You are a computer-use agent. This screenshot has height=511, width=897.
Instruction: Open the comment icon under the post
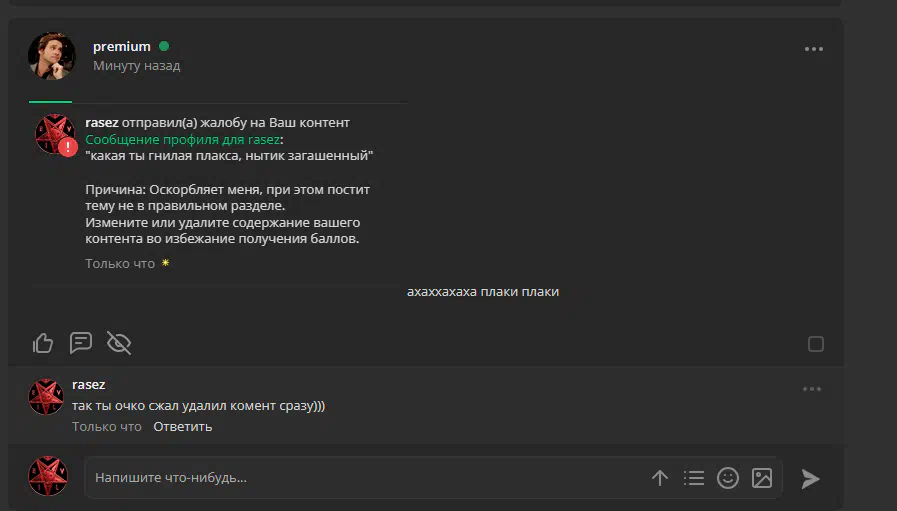tap(81, 343)
